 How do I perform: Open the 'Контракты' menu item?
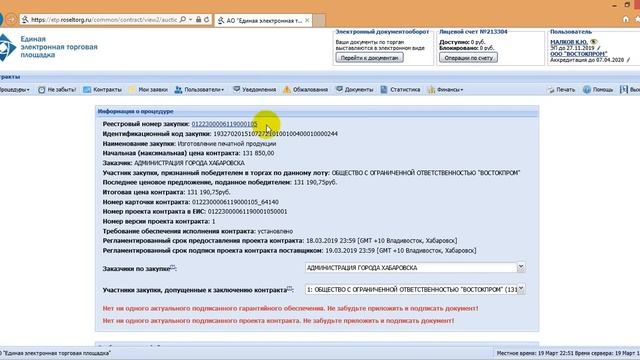click(x=107, y=89)
